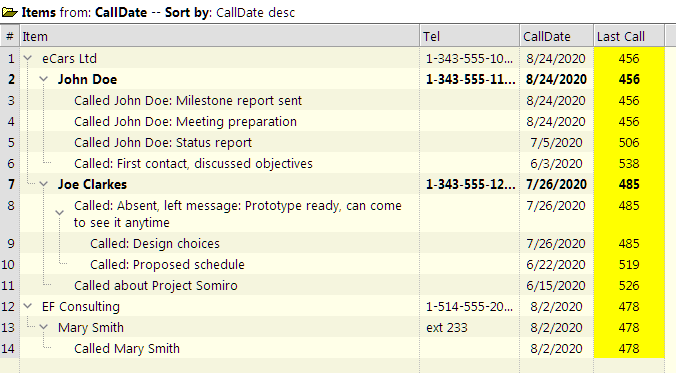Select Called John Doe: Milestone report sent
The width and height of the screenshot is (676, 373).
[188, 100]
